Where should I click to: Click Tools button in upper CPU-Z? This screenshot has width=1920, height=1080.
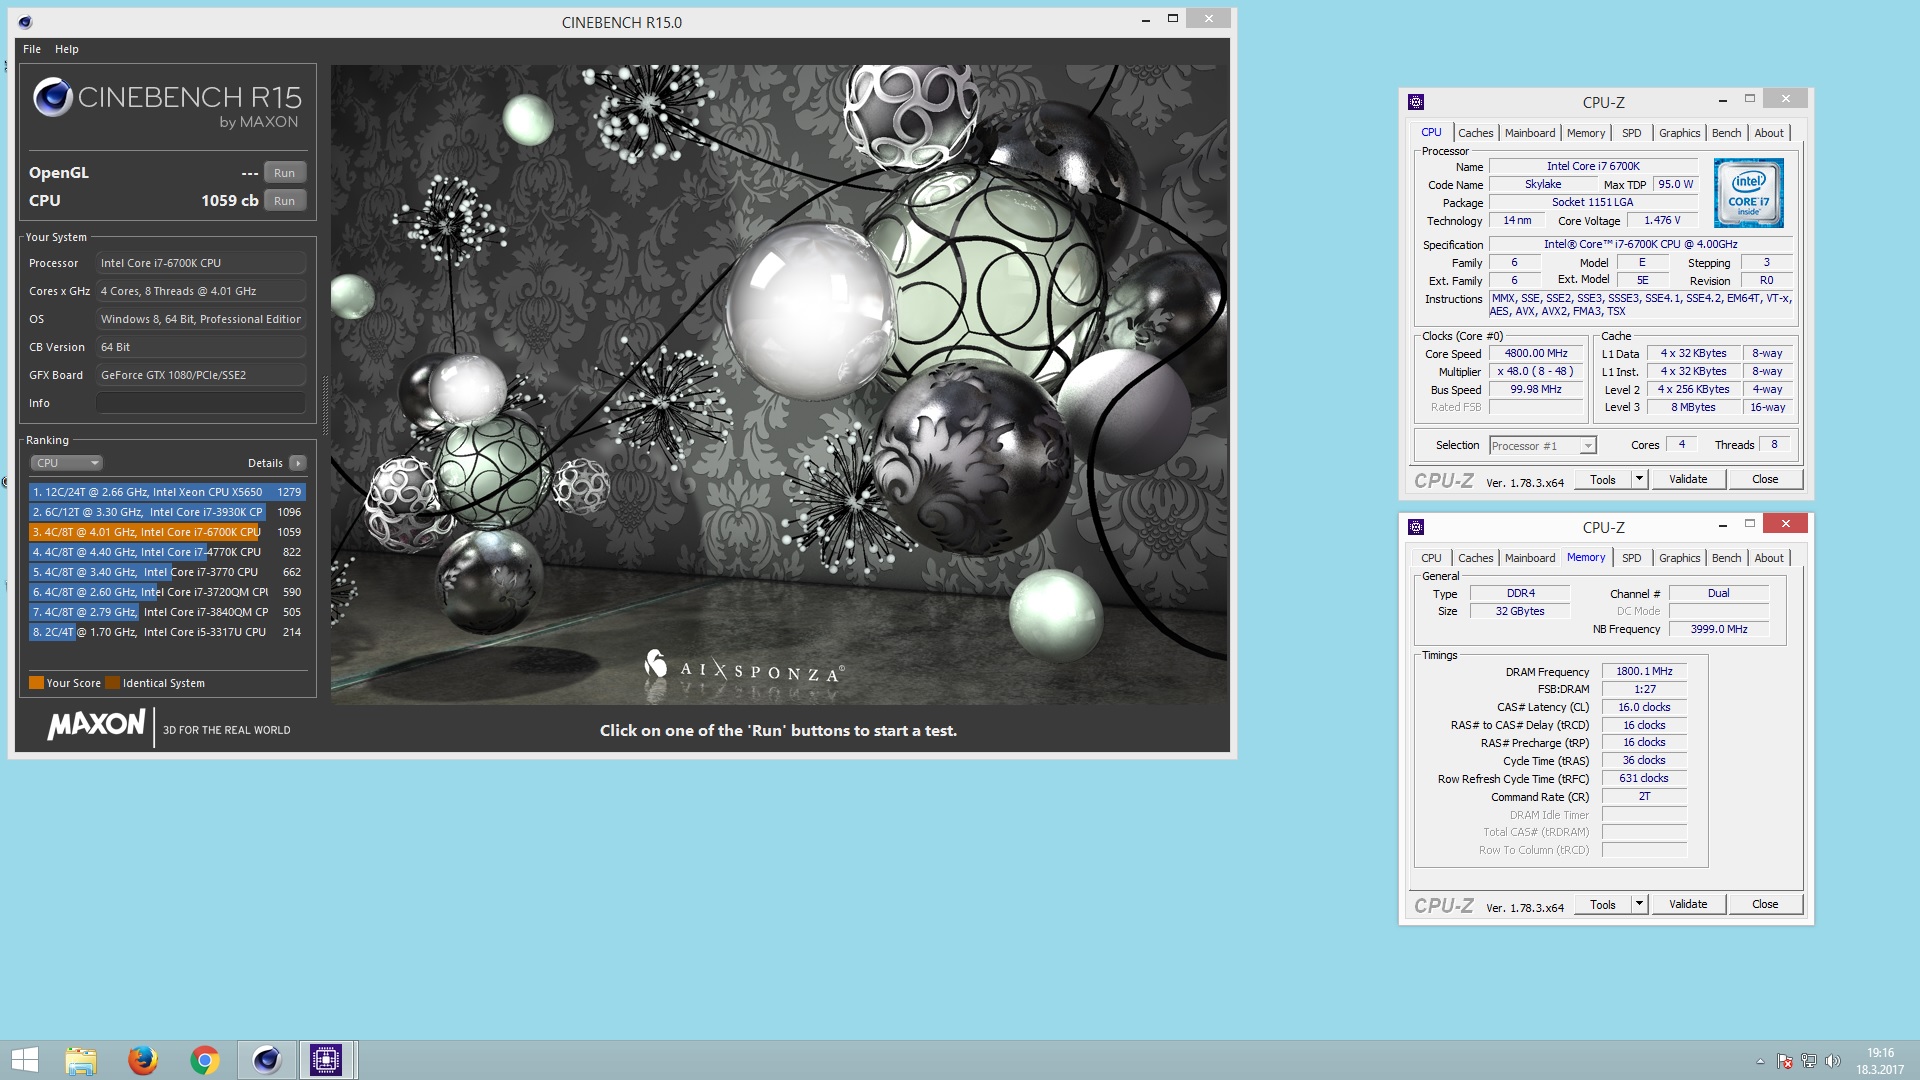click(1603, 480)
